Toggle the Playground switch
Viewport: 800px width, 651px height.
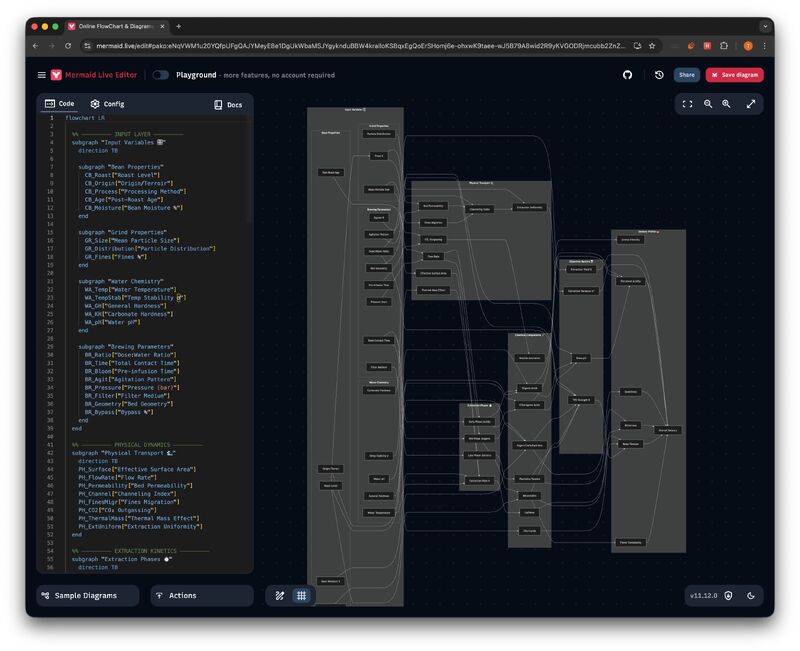[160, 75]
